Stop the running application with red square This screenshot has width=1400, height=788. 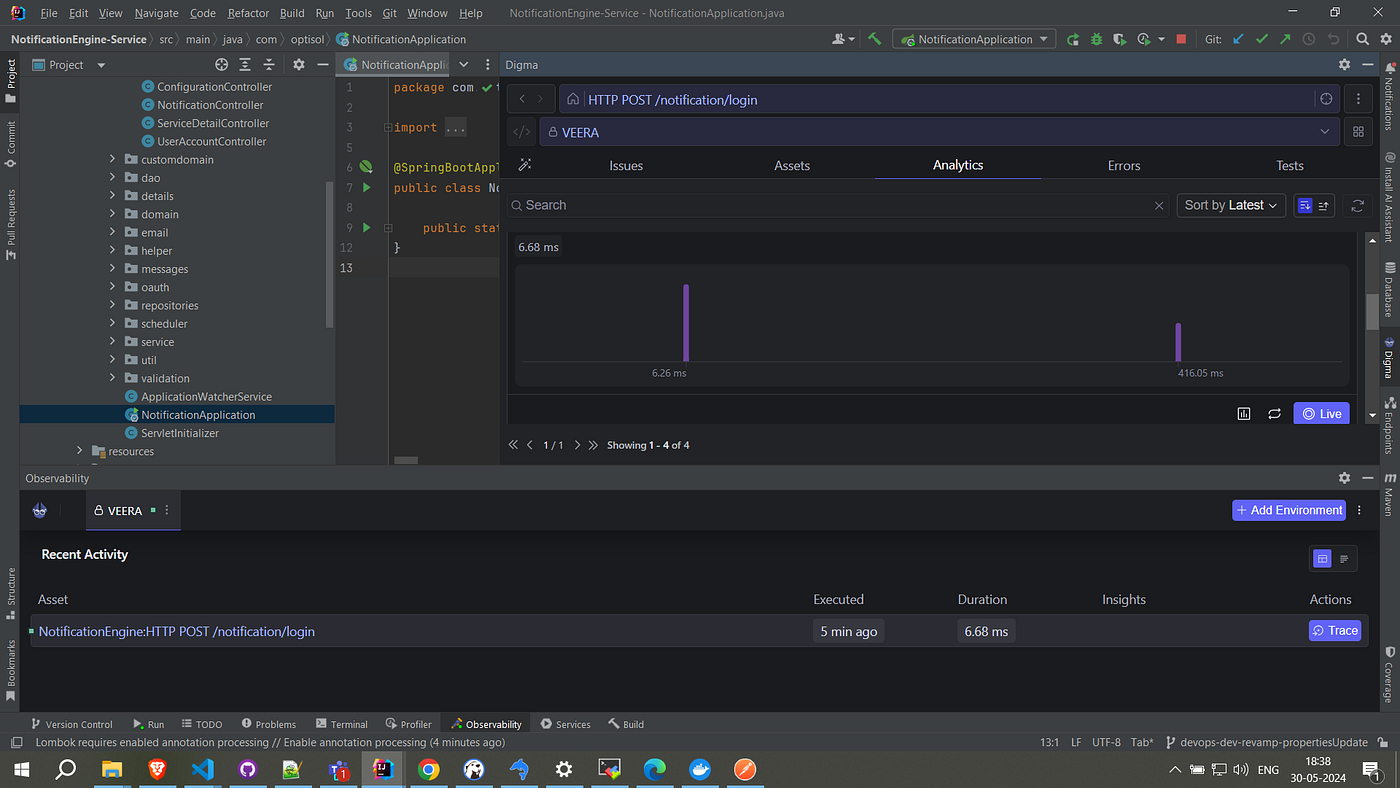1181,39
